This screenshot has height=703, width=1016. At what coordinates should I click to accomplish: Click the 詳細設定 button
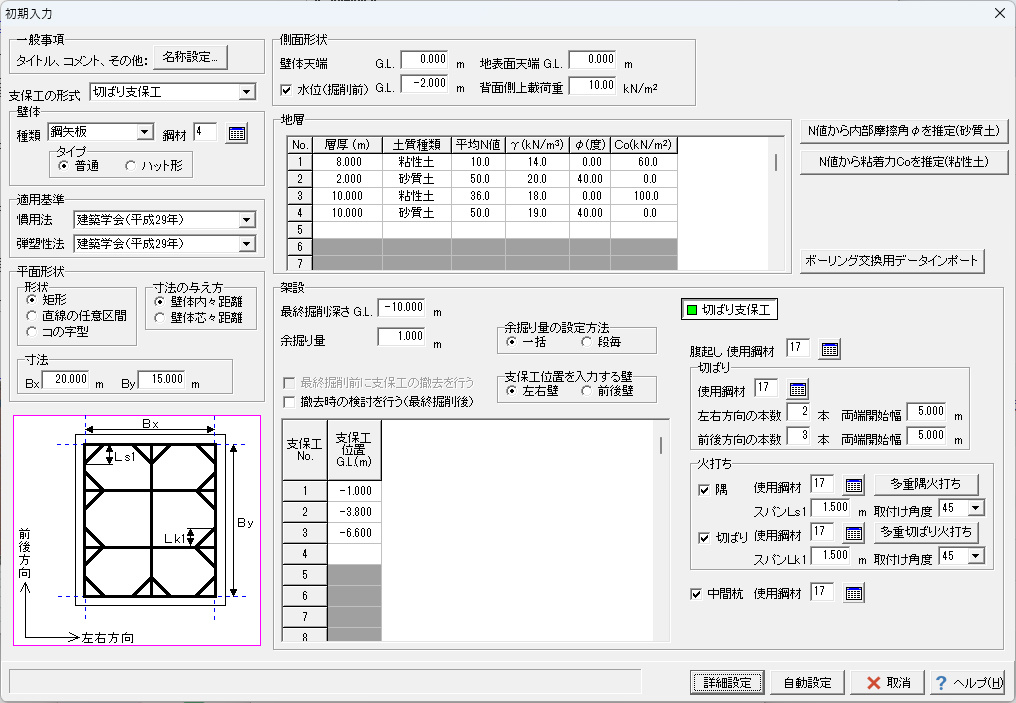coord(727,682)
